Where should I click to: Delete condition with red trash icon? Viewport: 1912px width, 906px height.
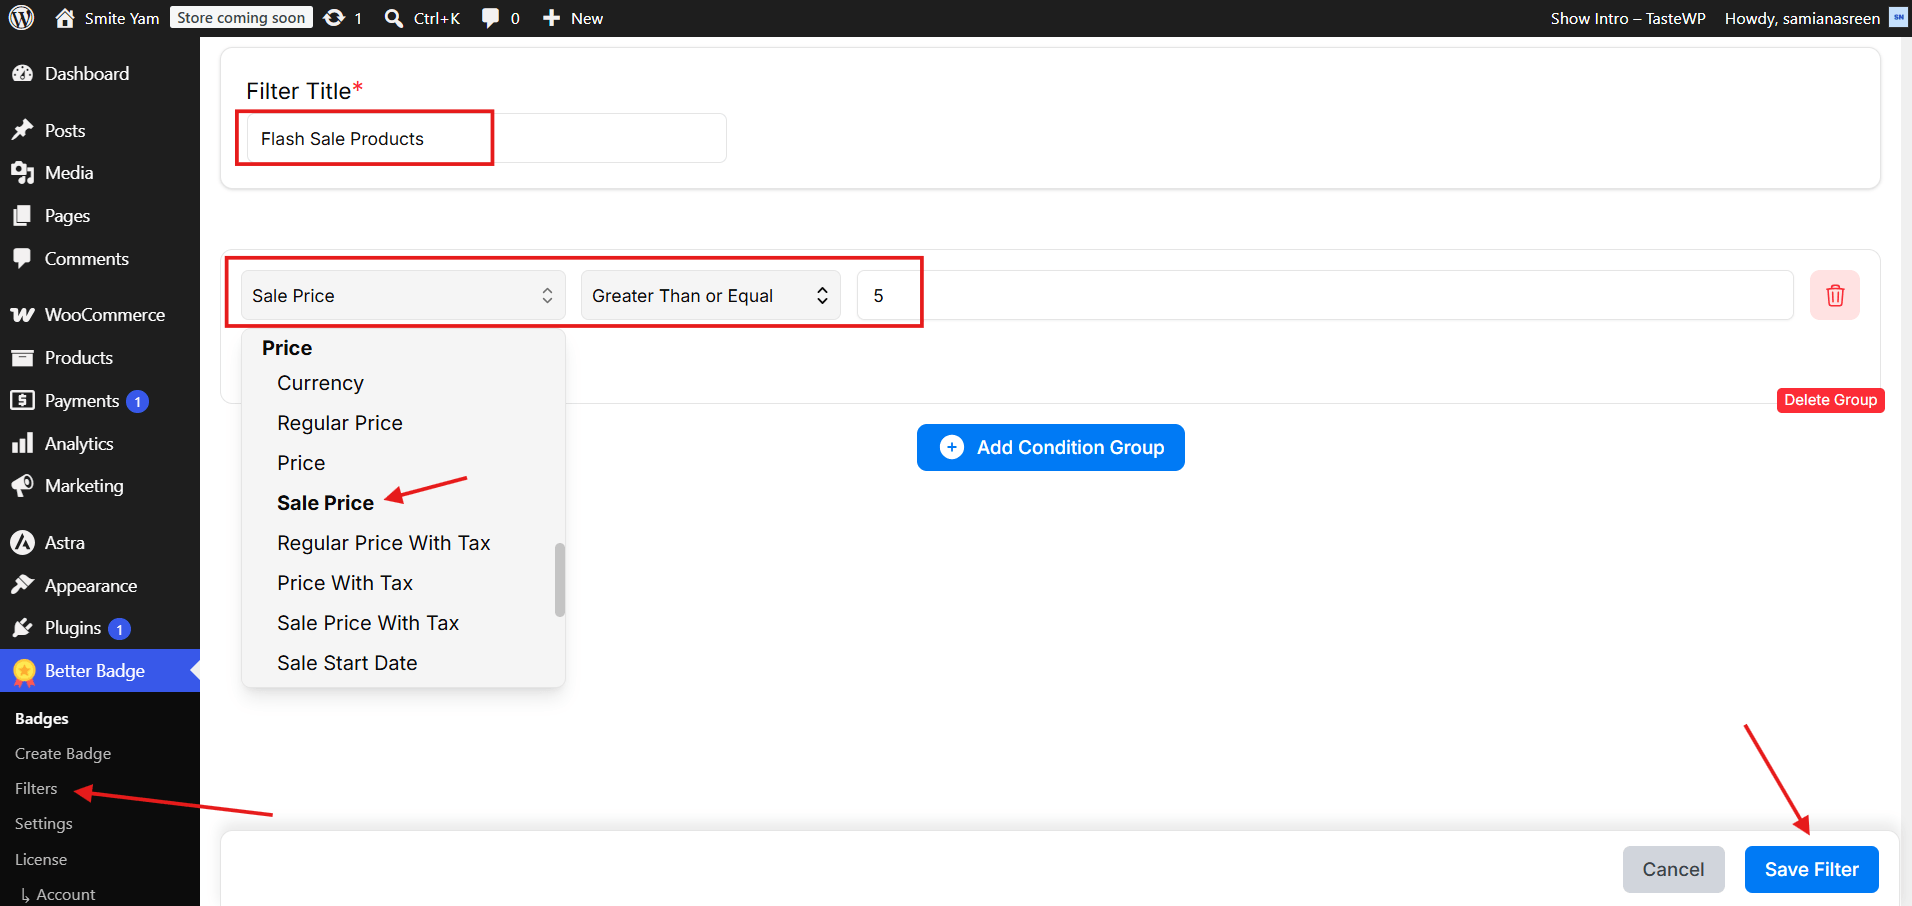click(x=1834, y=295)
